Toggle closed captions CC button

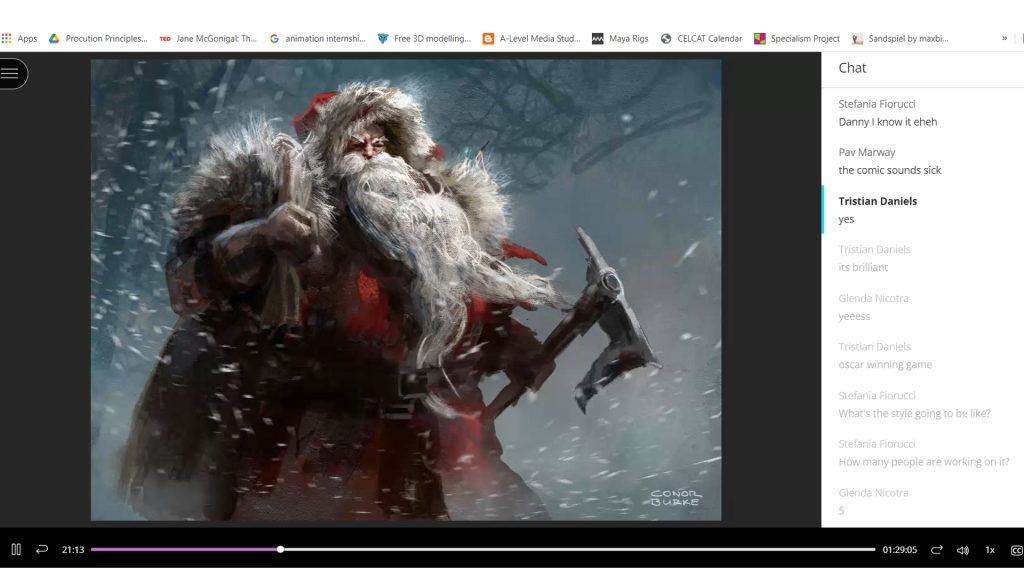click(x=1017, y=551)
